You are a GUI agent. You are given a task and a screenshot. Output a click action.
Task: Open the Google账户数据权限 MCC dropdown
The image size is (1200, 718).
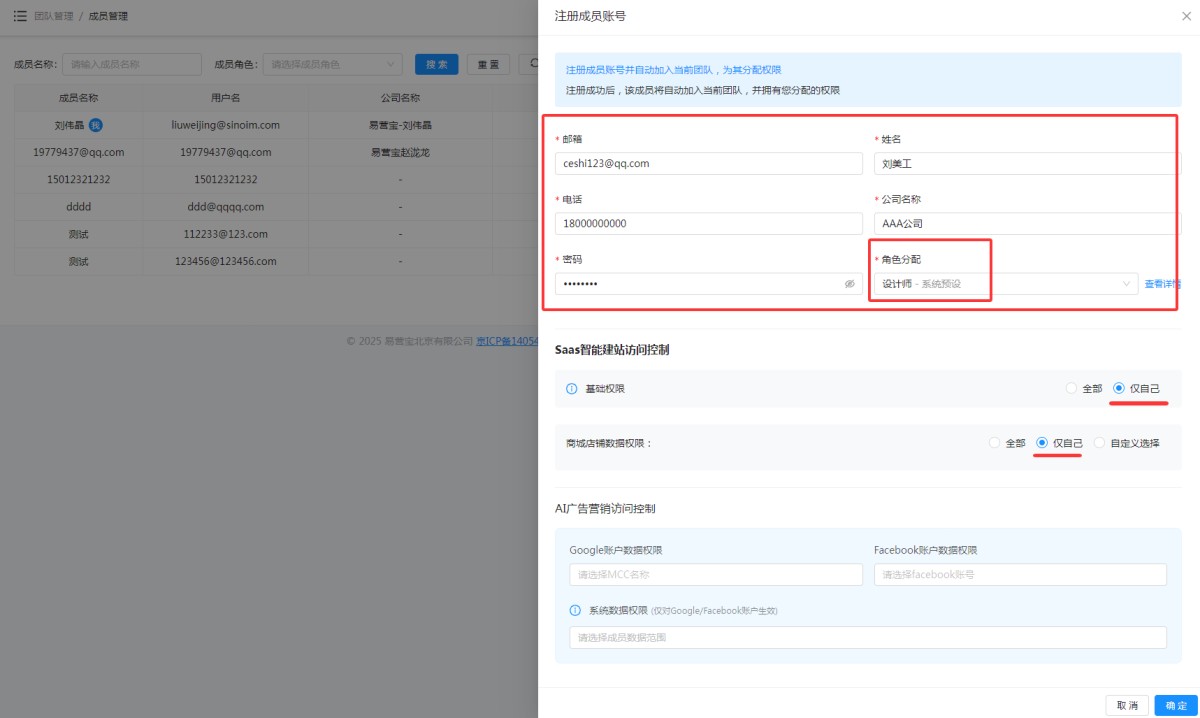pos(716,575)
